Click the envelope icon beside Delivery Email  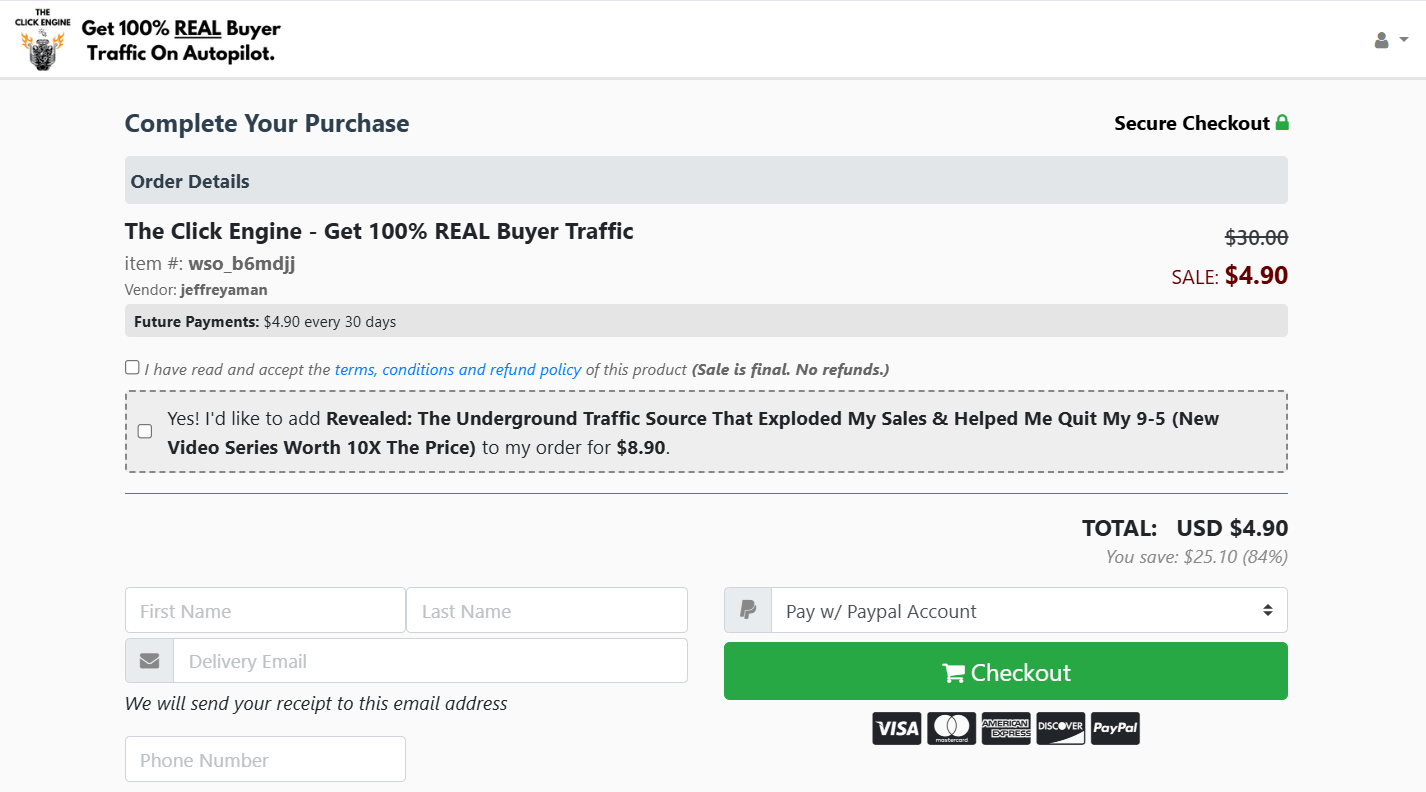point(149,660)
